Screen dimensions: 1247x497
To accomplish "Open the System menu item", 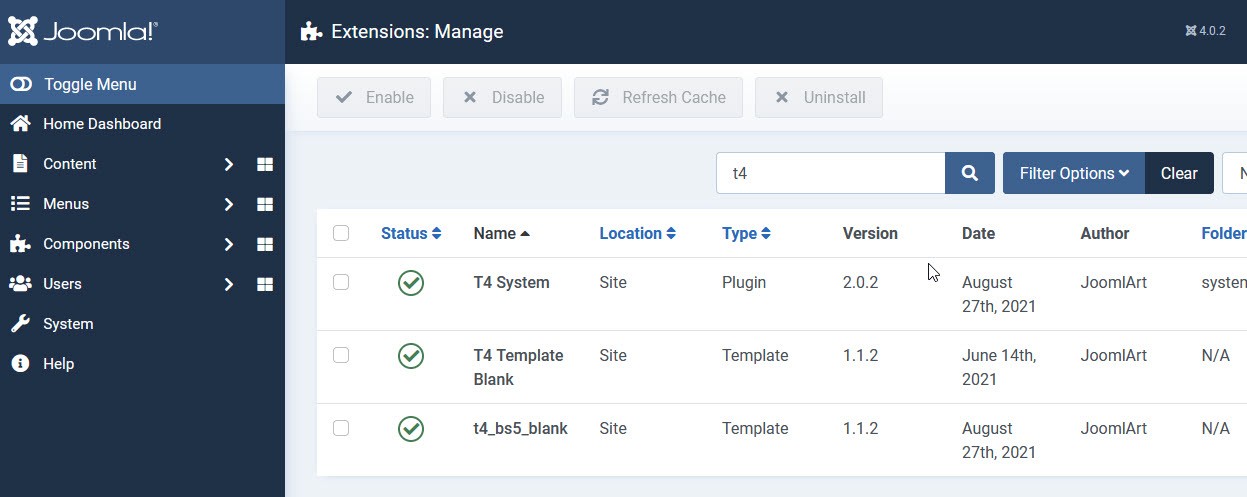I will (67, 324).
